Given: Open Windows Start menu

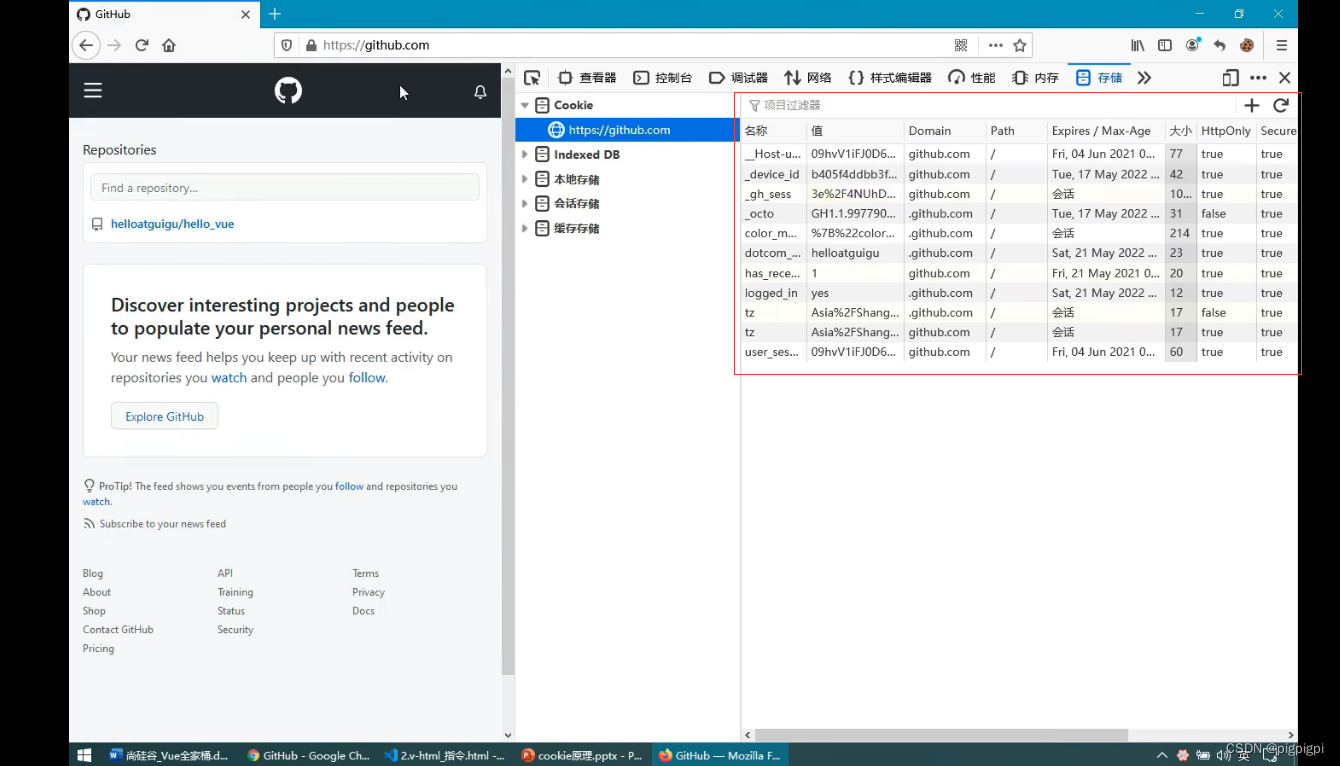Looking at the screenshot, I should 84,755.
